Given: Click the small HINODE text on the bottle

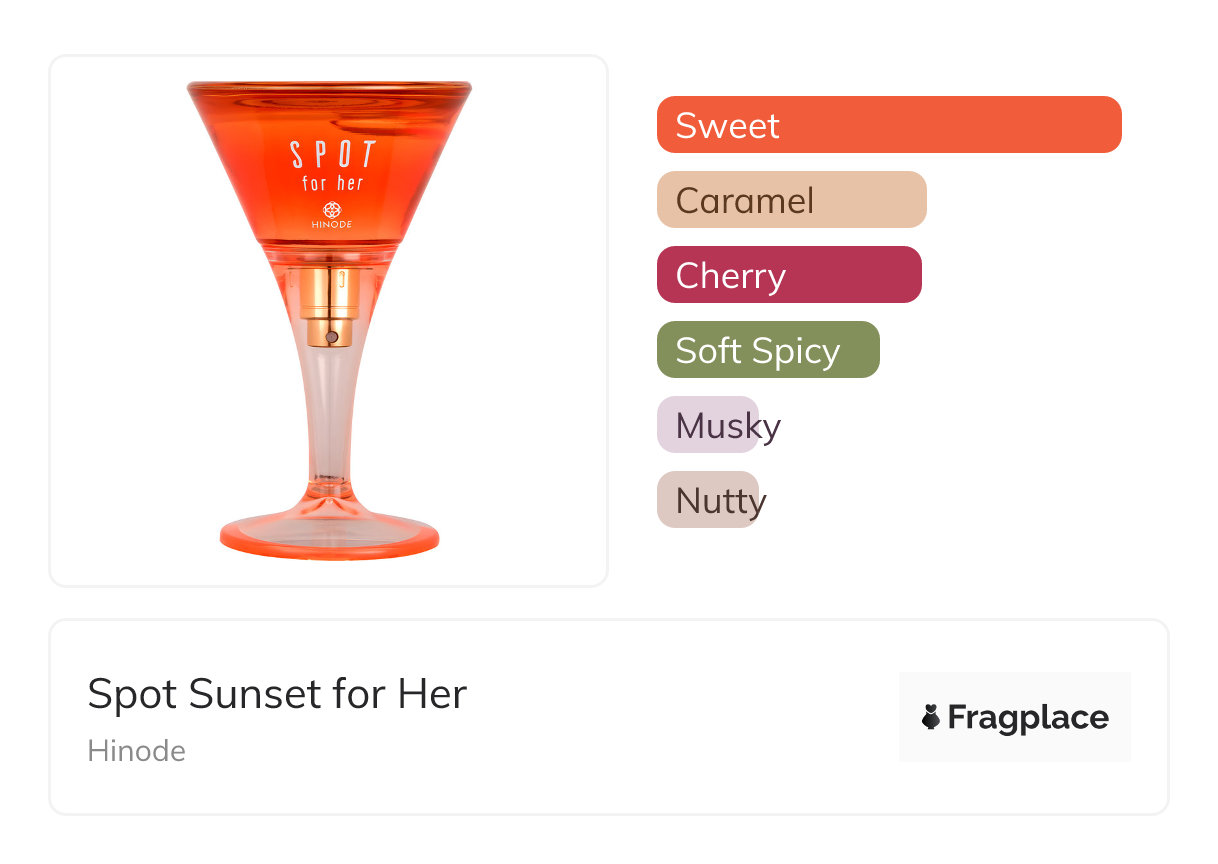Looking at the screenshot, I should [x=332, y=225].
